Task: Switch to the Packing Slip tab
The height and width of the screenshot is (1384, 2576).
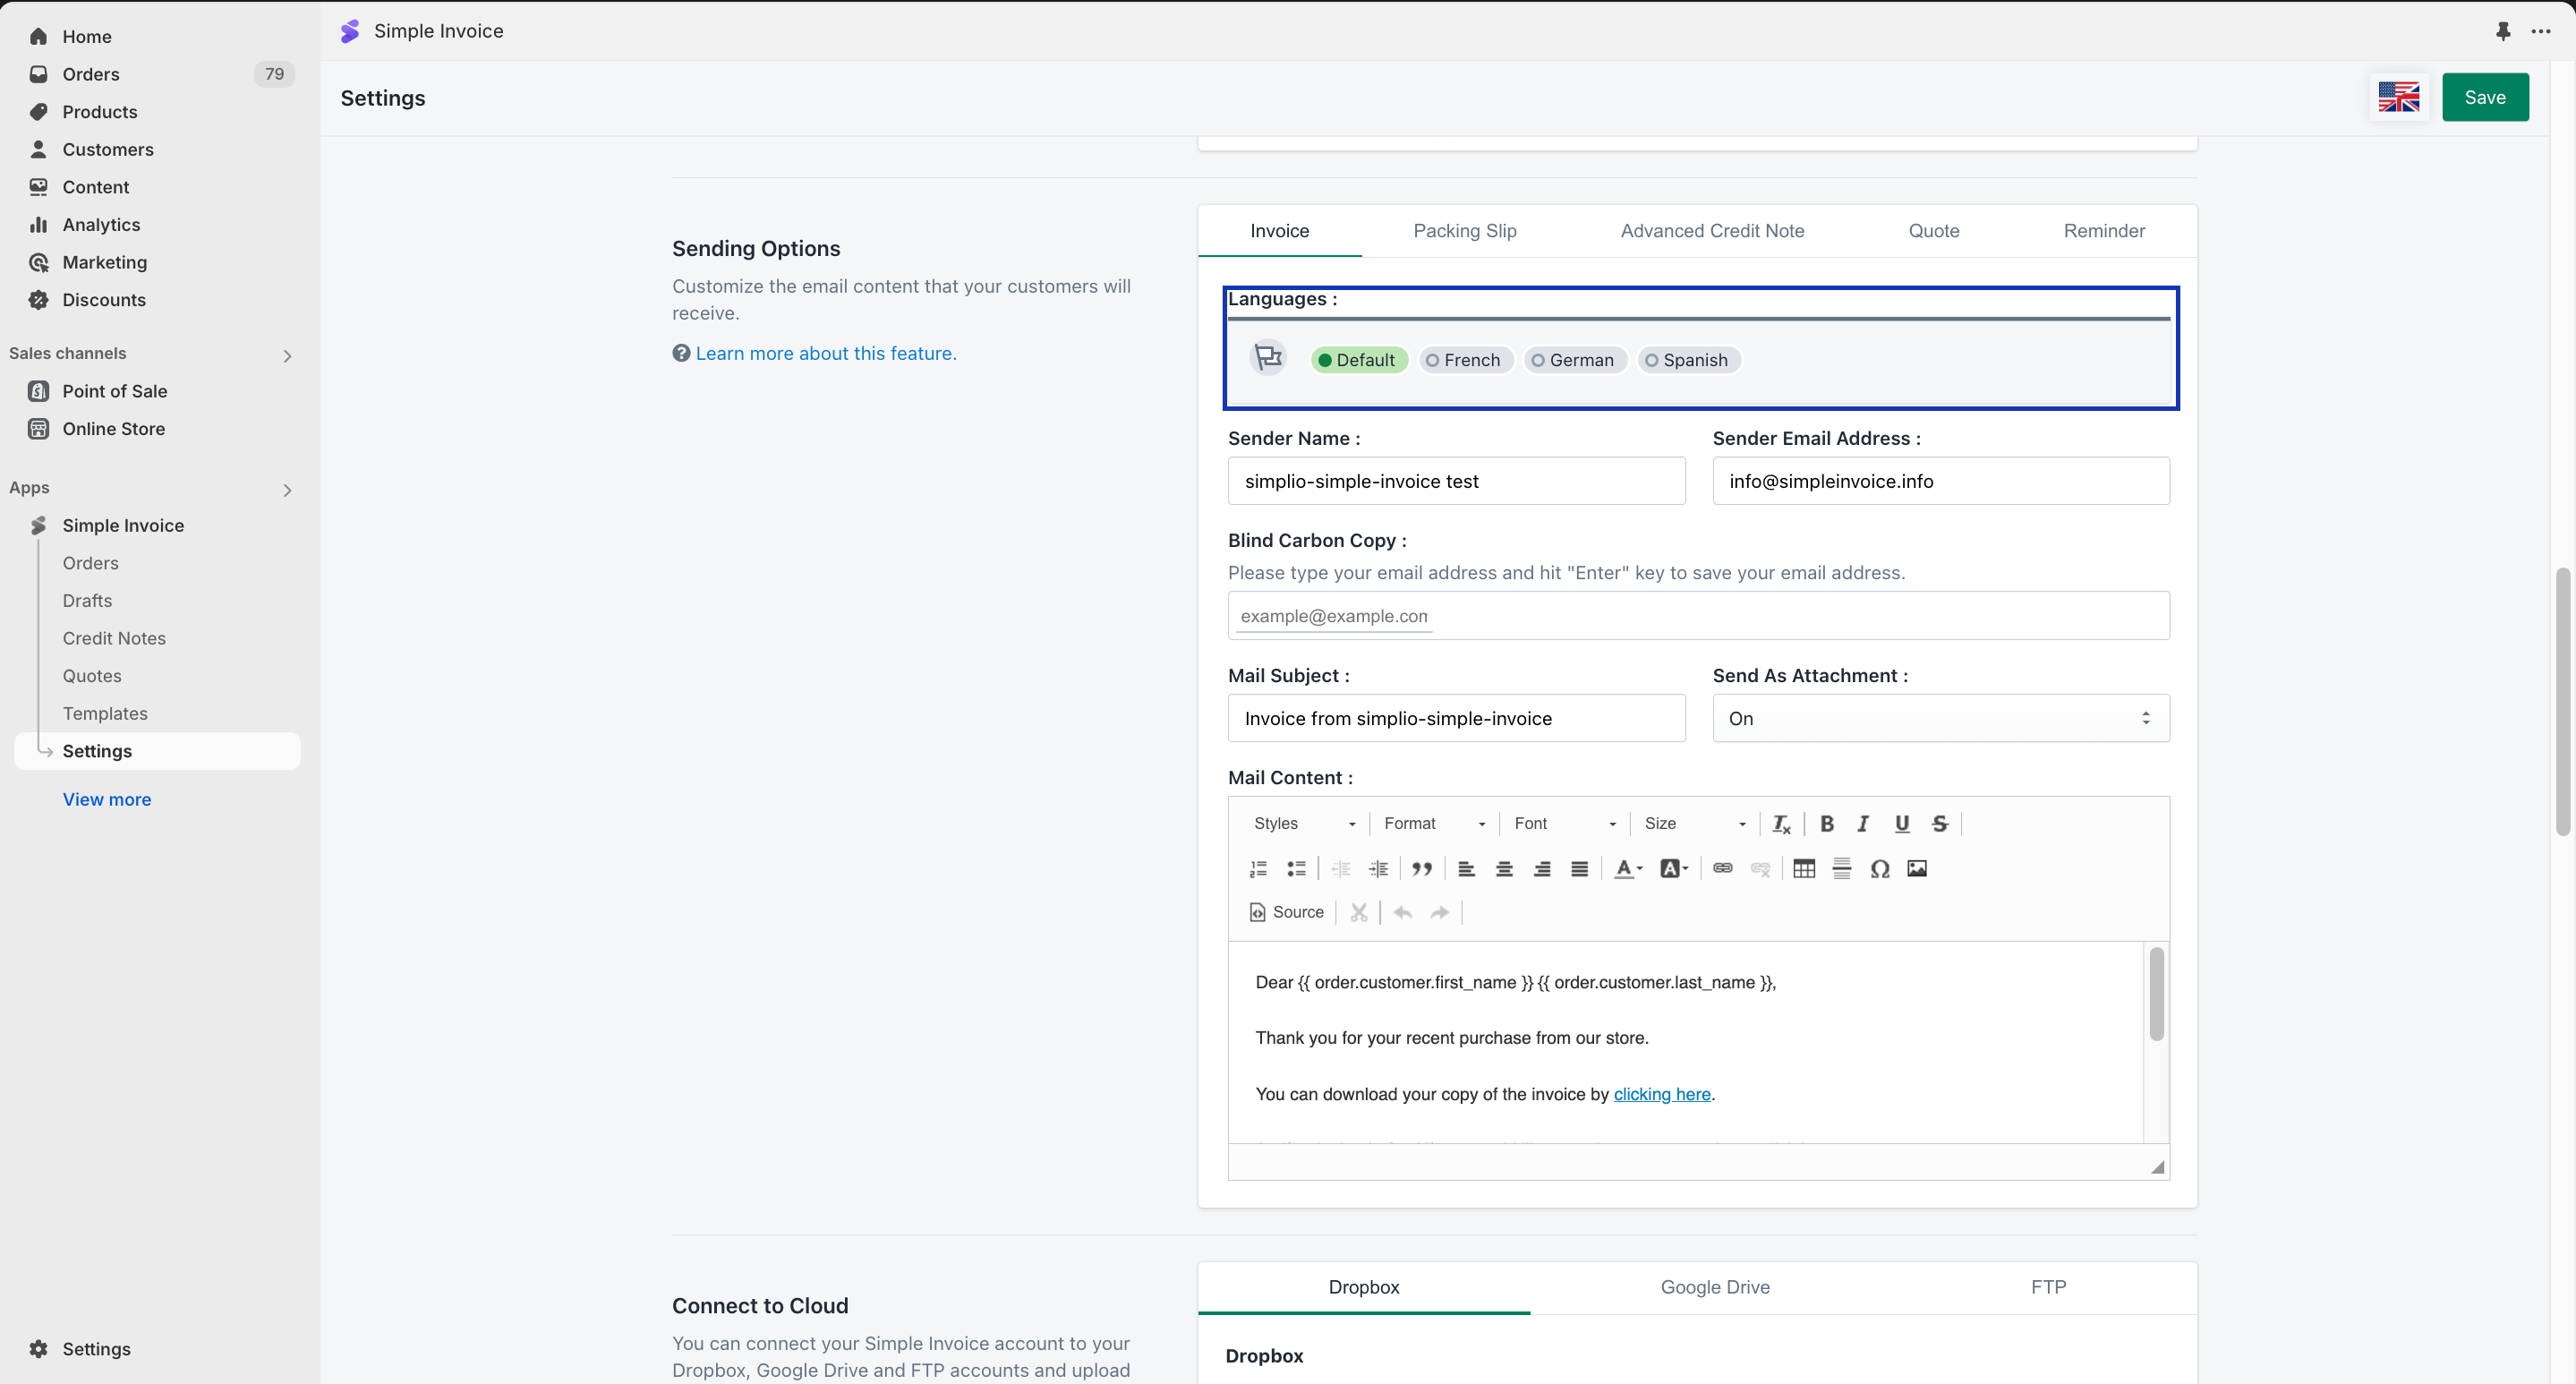Action: [x=1464, y=231]
